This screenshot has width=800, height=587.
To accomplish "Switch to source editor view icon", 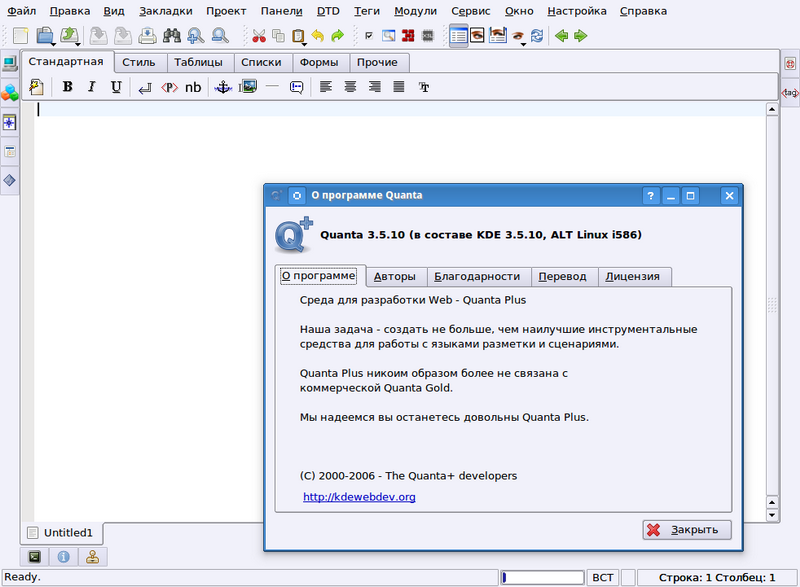I will [x=458, y=36].
